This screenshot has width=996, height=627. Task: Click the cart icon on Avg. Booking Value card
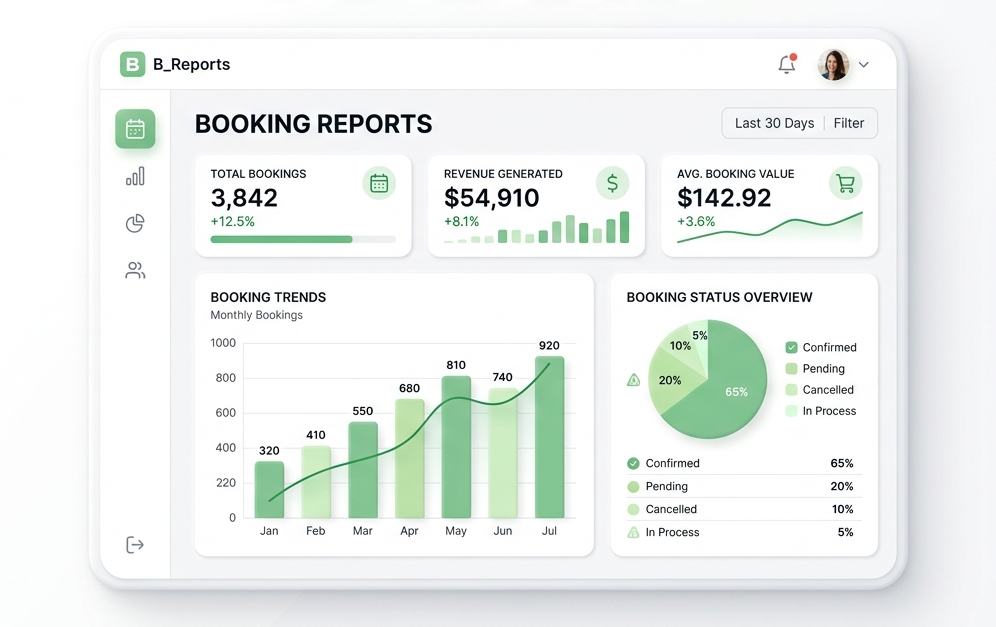(846, 183)
